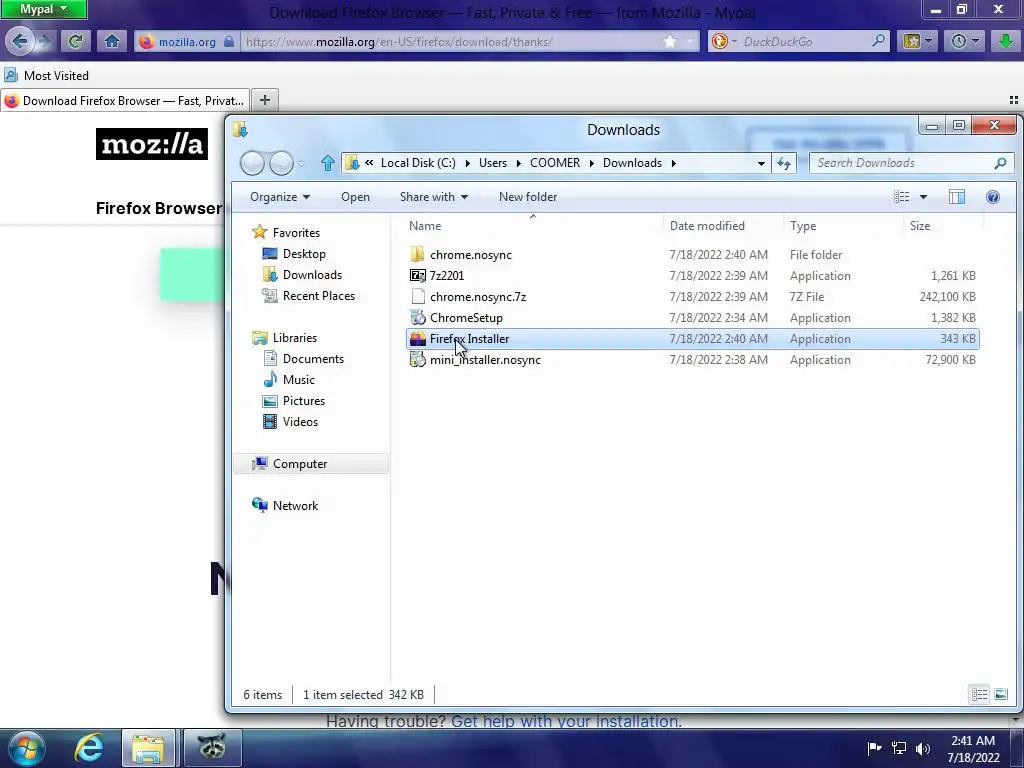Viewport: 1024px width, 768px height.
Task: Expand the arrow after Local Disk (C:)
Action: point(468,163)
